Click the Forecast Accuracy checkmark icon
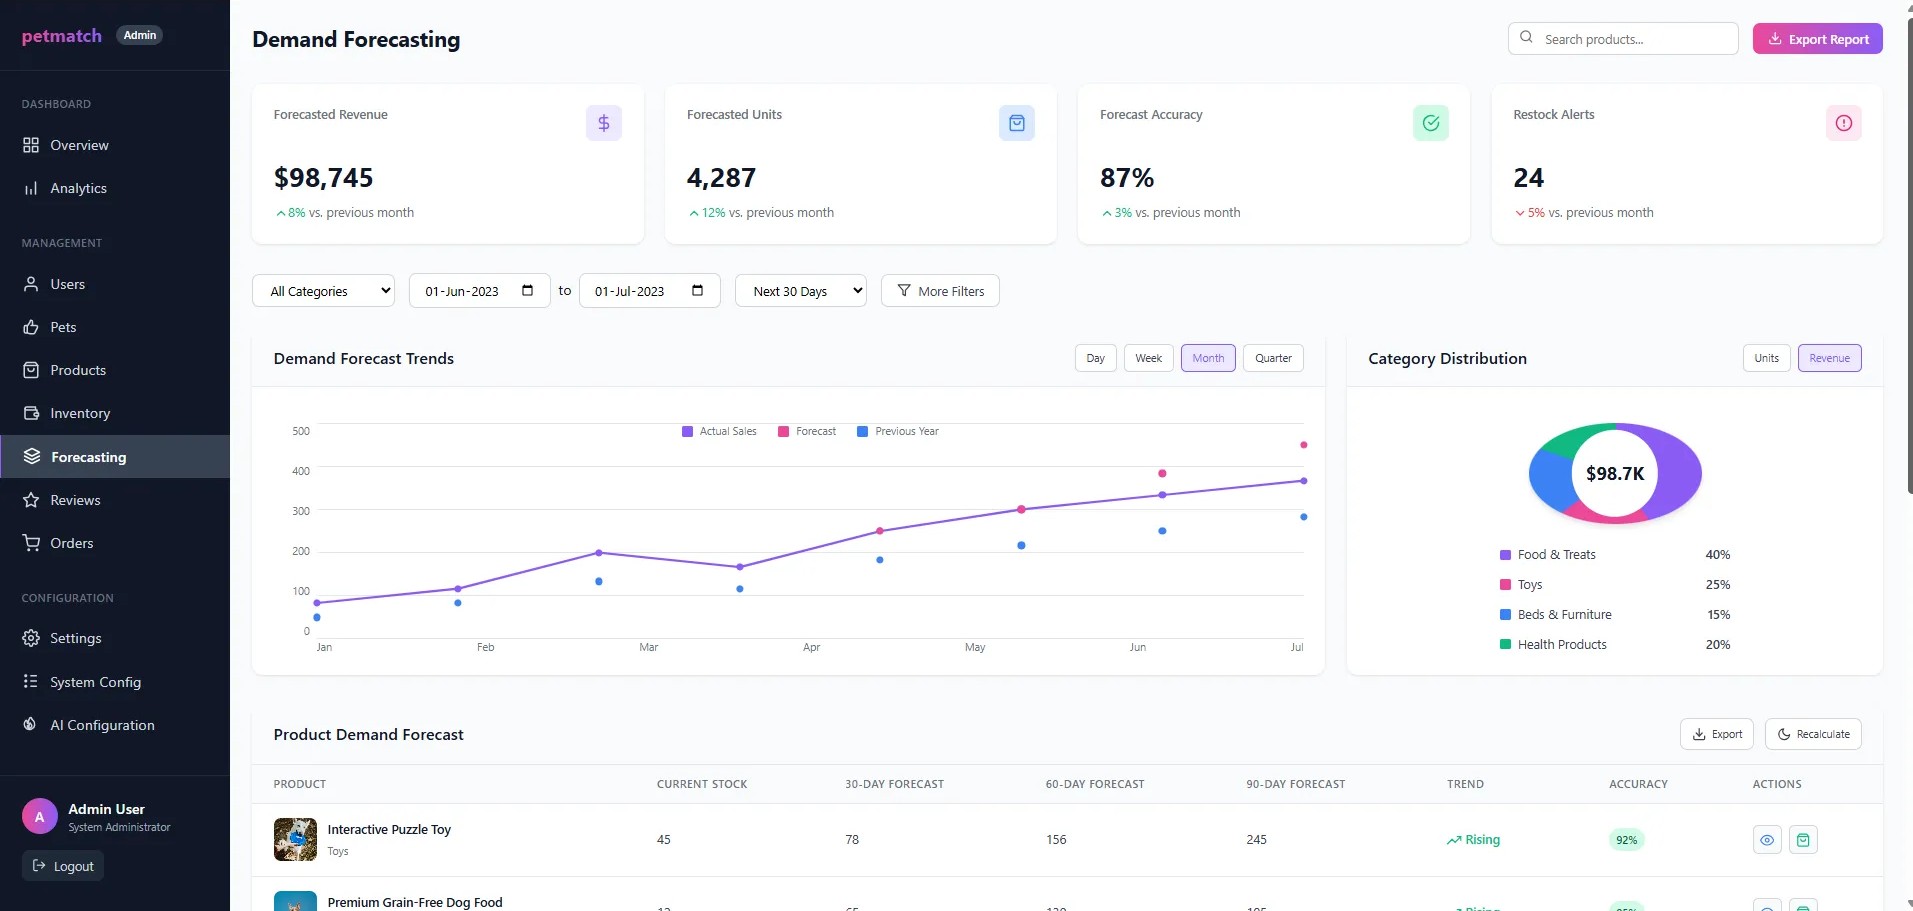This screenshot has width=1913, height=911. [1430, 123]
